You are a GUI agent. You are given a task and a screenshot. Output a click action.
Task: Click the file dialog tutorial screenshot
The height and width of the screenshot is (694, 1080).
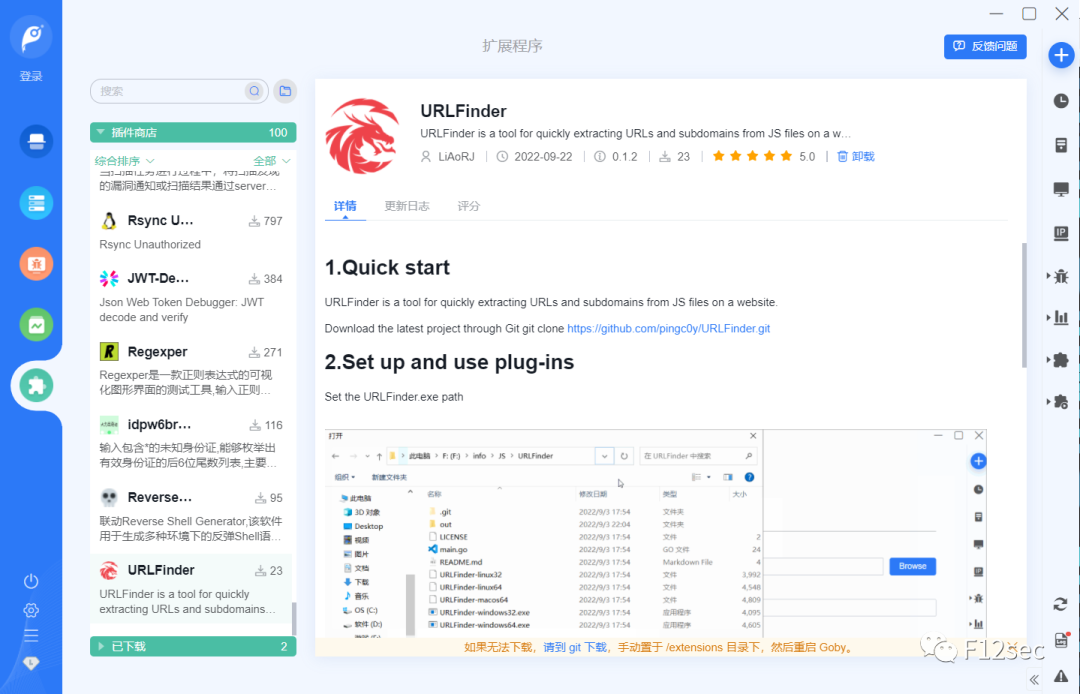tap(656, 534)
